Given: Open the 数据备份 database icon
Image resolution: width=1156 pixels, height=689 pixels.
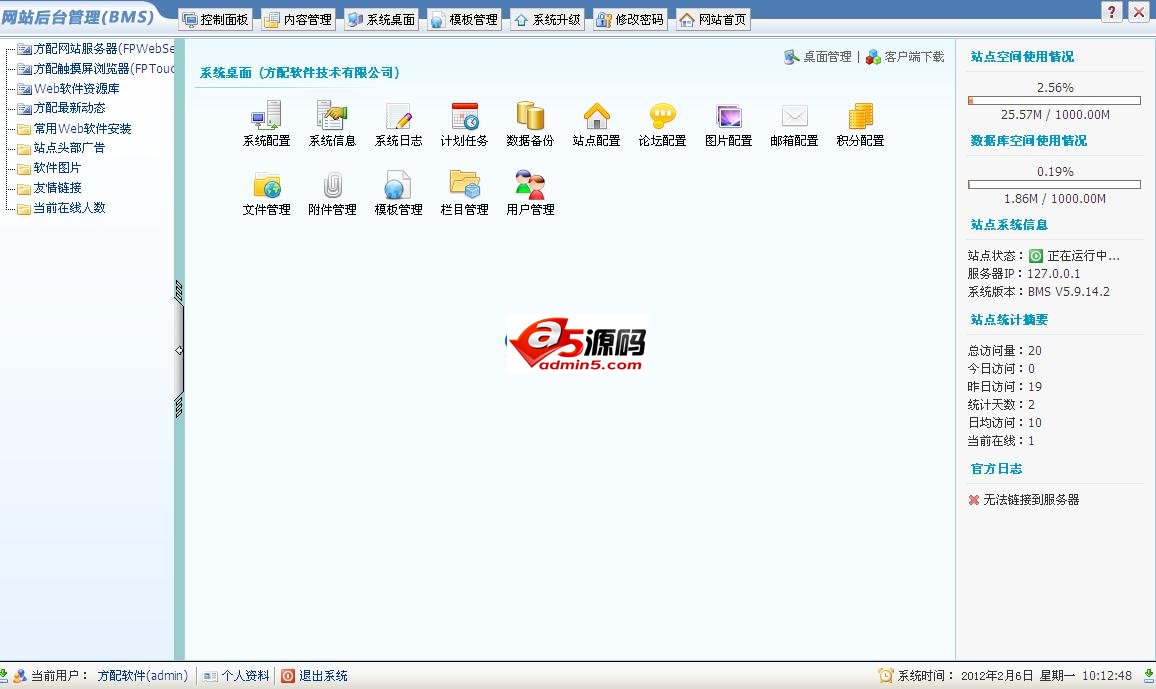Looking at the screenshot, I should point(530,123).
